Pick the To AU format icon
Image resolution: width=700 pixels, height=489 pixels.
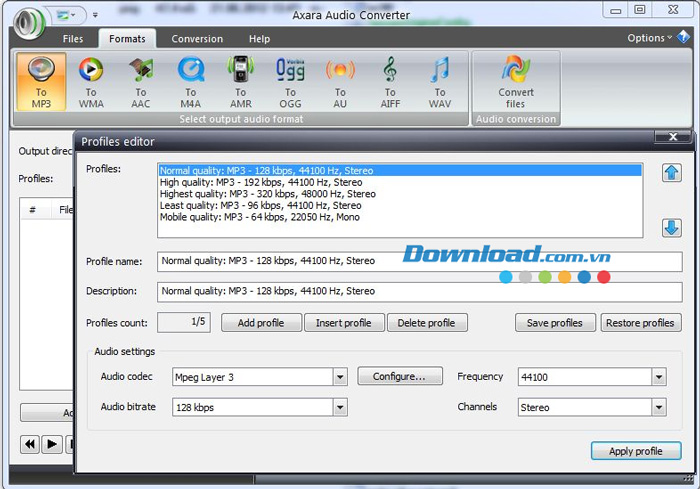(x=341, y=81)
